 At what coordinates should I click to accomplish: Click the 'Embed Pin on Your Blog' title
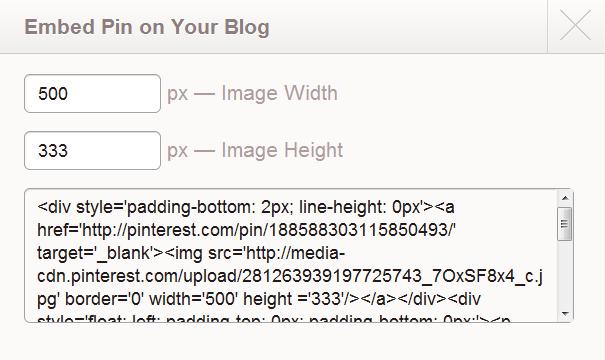click(147, 27)
